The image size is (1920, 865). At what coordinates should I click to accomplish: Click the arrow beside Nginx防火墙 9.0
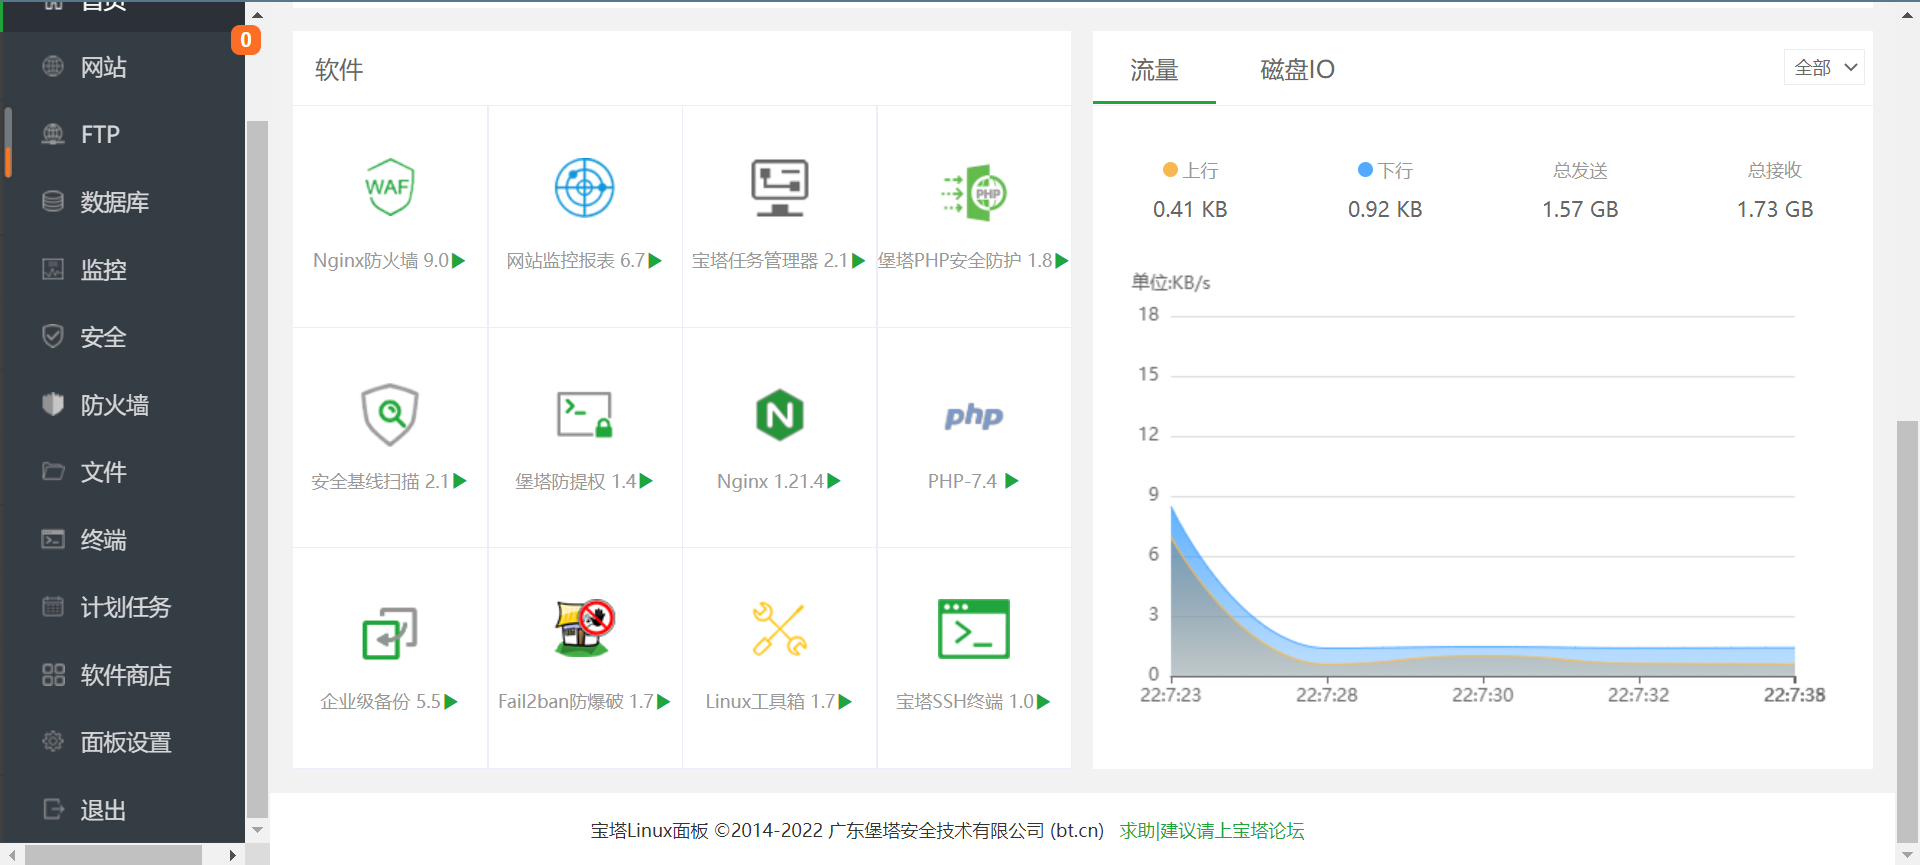click(x=459, y=261)
